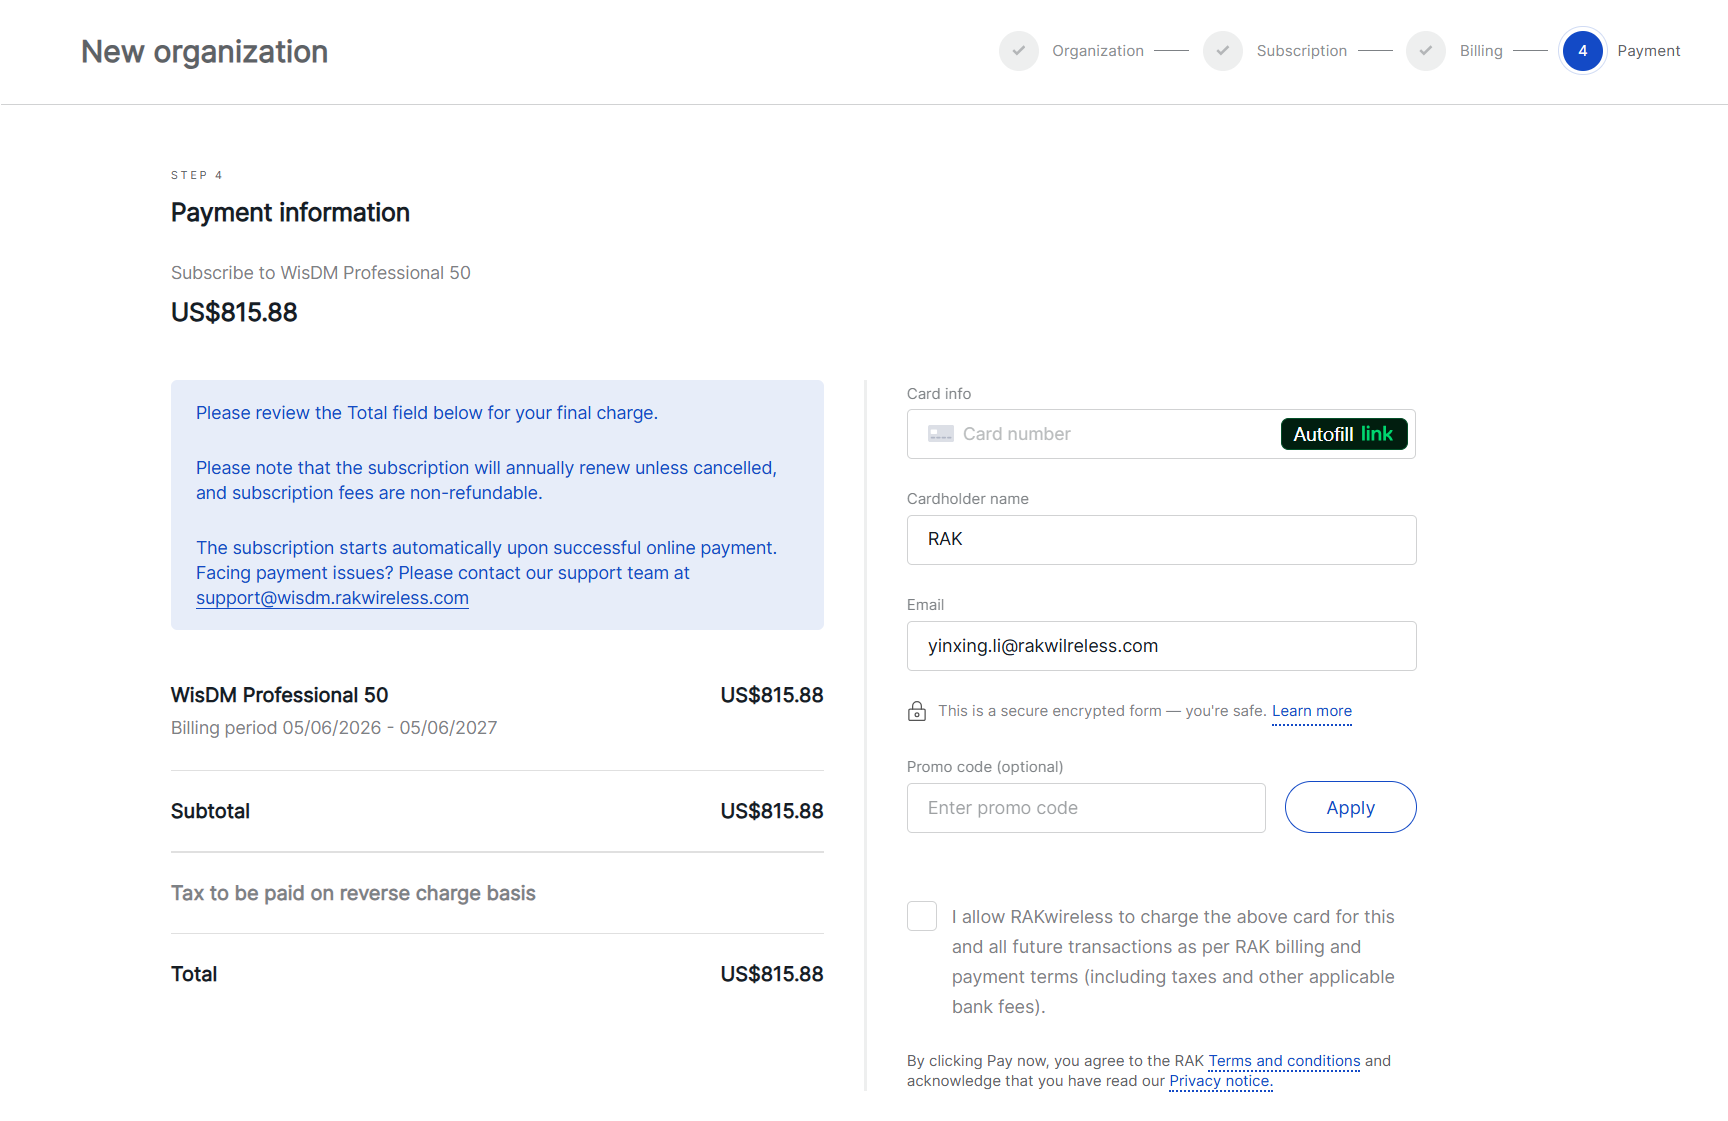Viewport: 1728px width, 1121px height.
Task: Open the Learn more link
Action: tap(1311, 711)
